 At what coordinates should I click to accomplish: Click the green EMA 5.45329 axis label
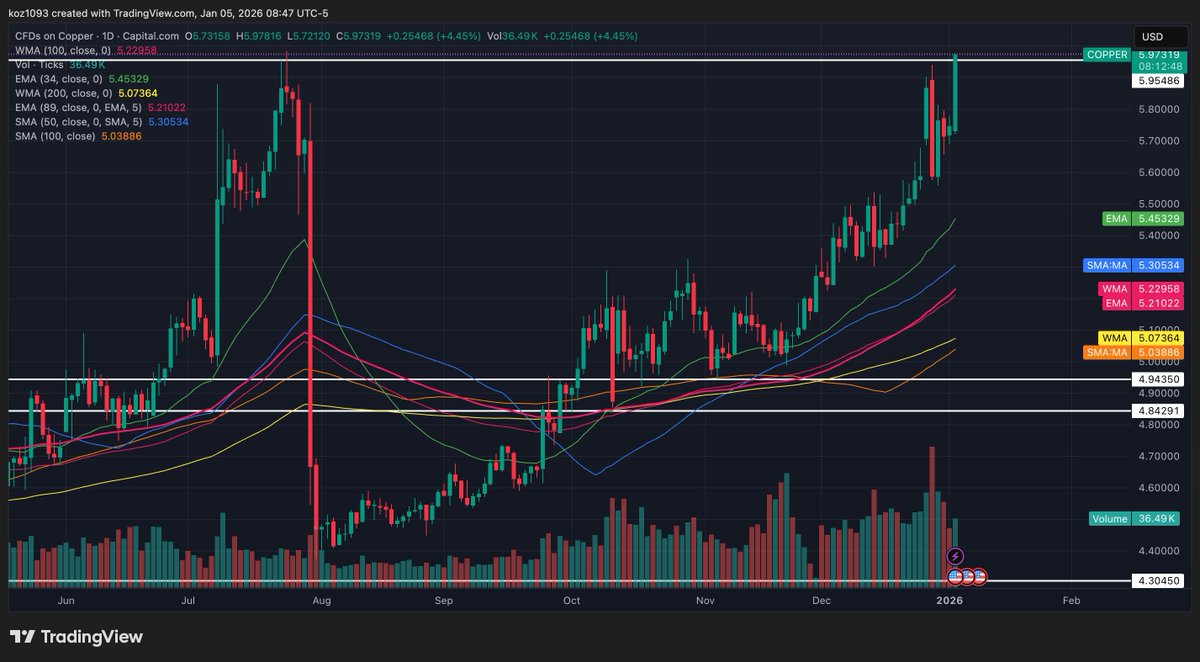point(1142,218)
